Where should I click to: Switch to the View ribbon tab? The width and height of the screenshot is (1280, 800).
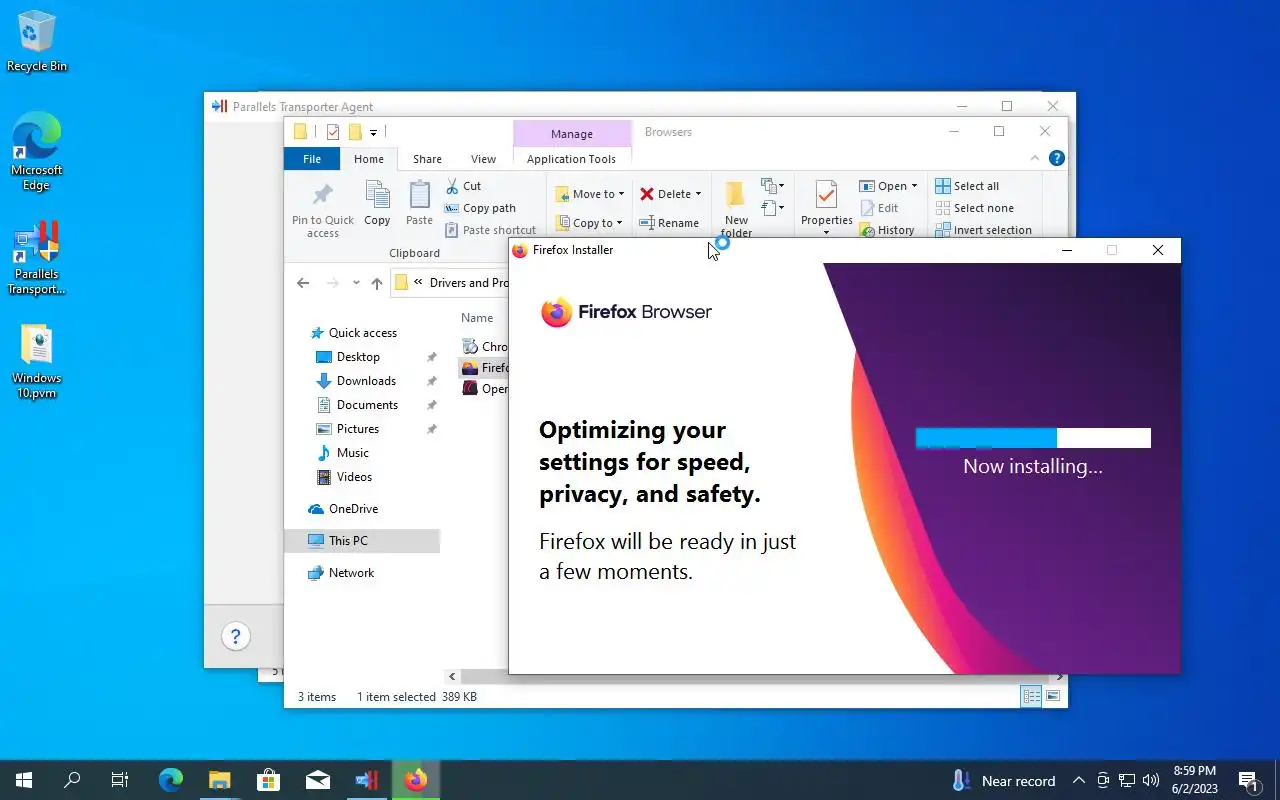tap(483, 159)
